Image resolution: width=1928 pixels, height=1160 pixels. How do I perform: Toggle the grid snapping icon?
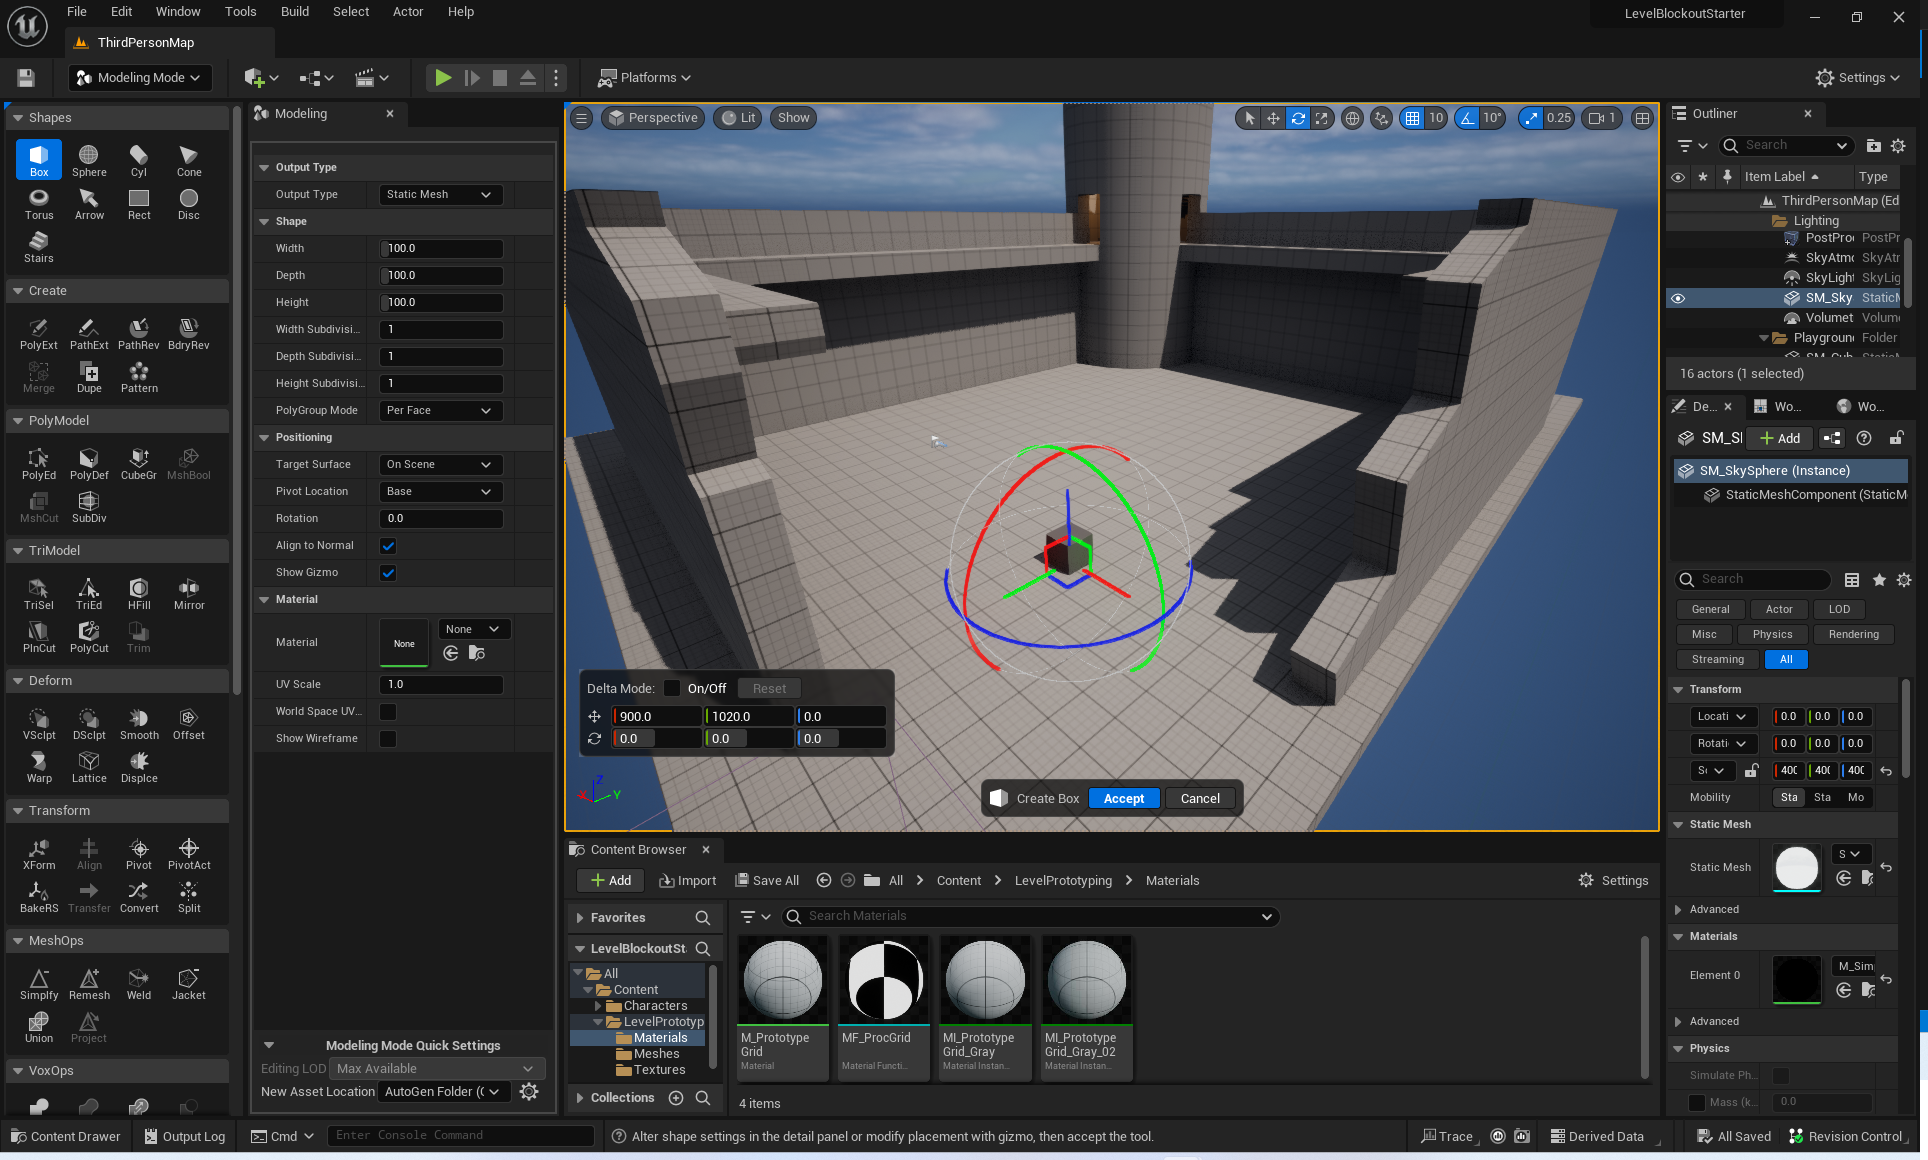coord(1412,118)
